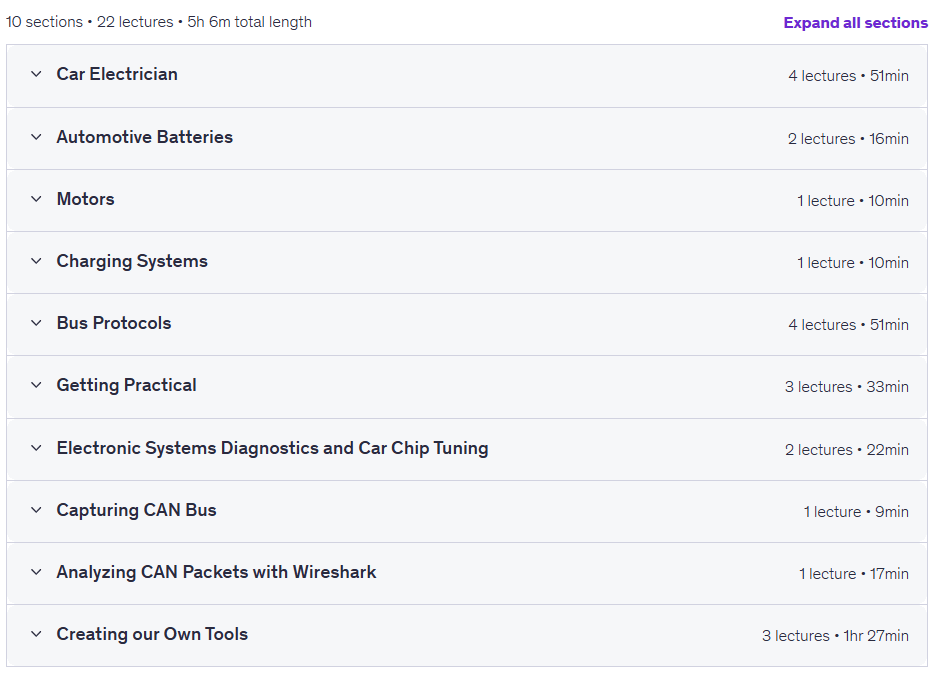Screen dimensions: 934x674
Task: Click the 3 lectures 1hr 27min label
Action: tap(835, 636)
